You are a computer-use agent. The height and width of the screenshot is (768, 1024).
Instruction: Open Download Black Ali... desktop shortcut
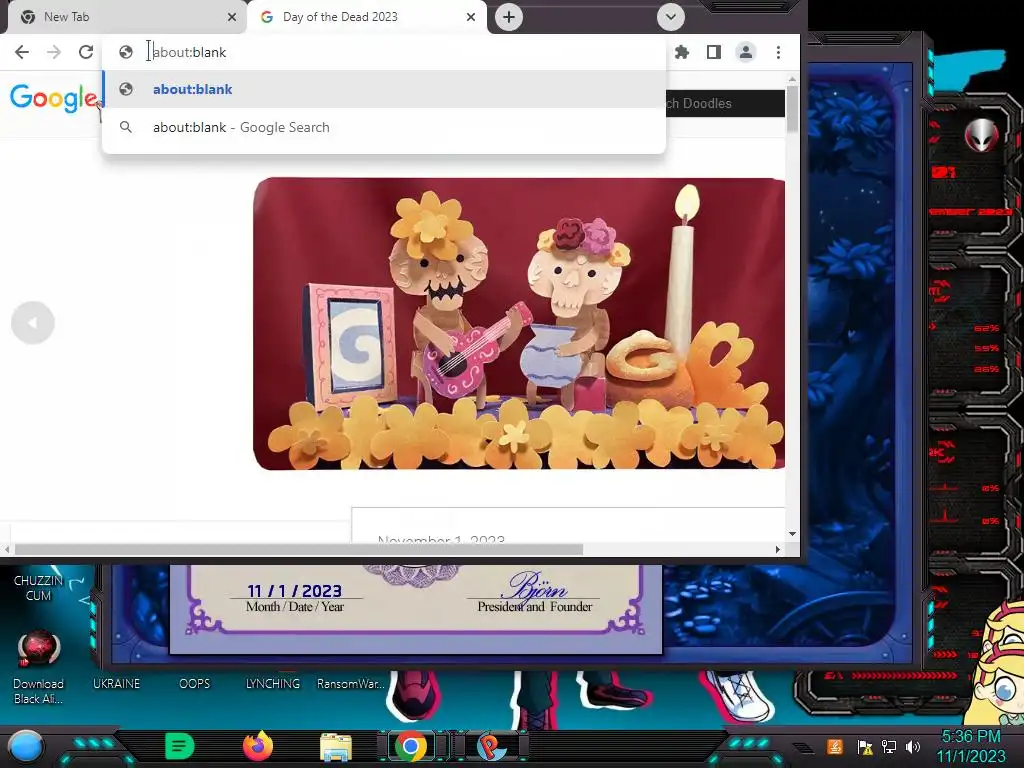pos(39,667)
